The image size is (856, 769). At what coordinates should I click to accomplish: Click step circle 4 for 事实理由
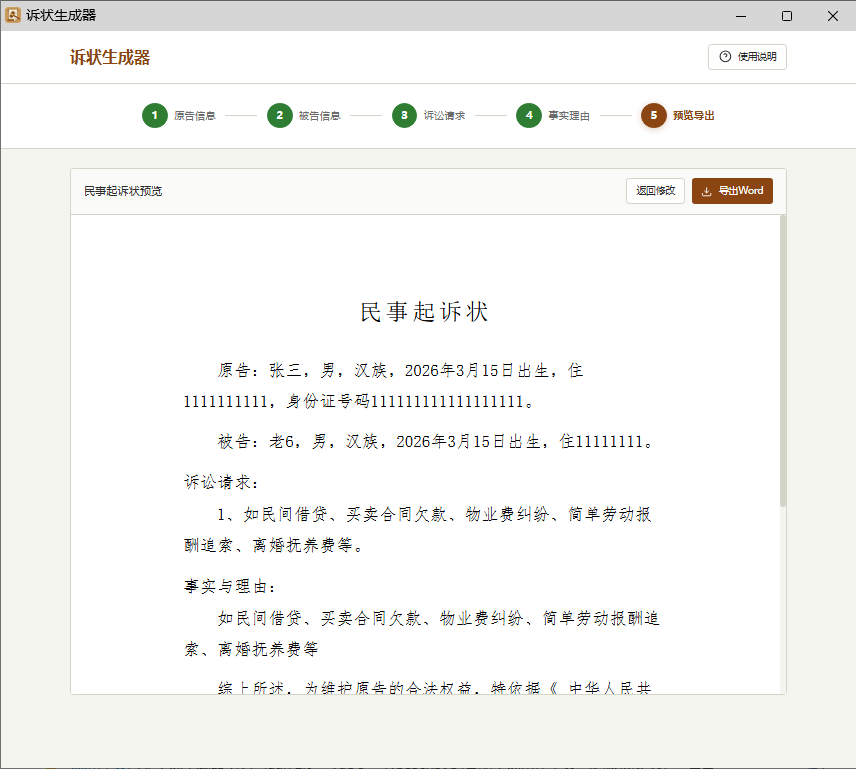(x=529, y=115)
